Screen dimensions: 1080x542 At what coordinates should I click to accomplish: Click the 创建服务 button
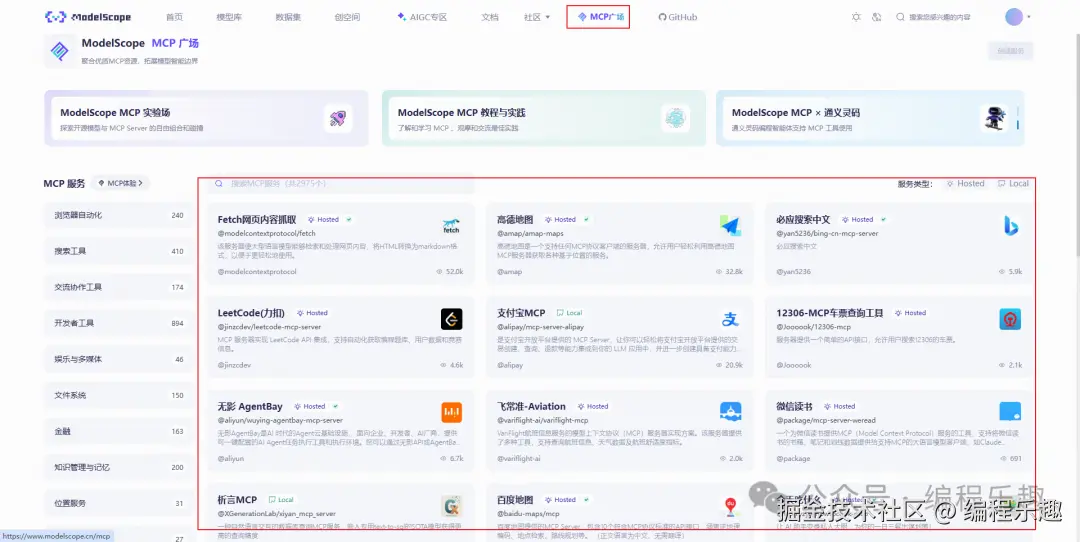pos(1010,51)
